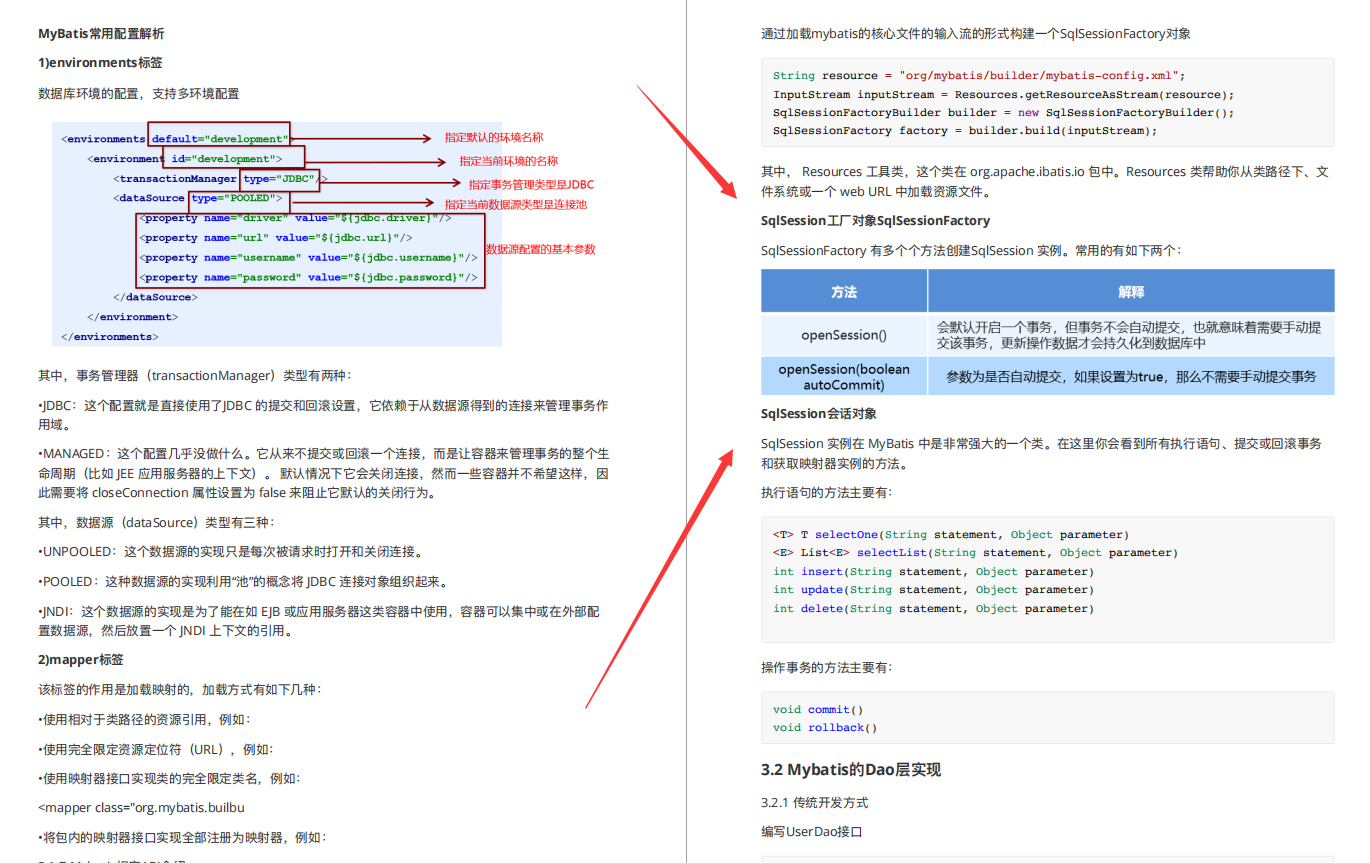Click the "String resource =" code line
The width and height of the screenshot is (1370, 864).
click(979, 76)
